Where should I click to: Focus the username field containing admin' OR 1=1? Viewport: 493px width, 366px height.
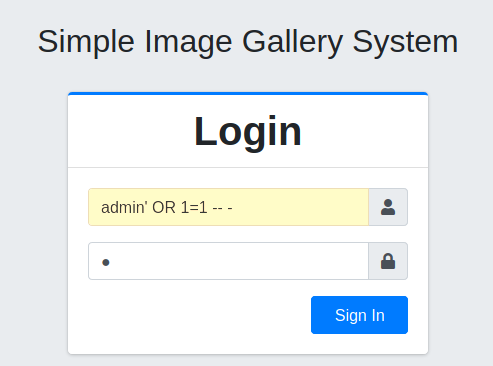click(228, 207)
